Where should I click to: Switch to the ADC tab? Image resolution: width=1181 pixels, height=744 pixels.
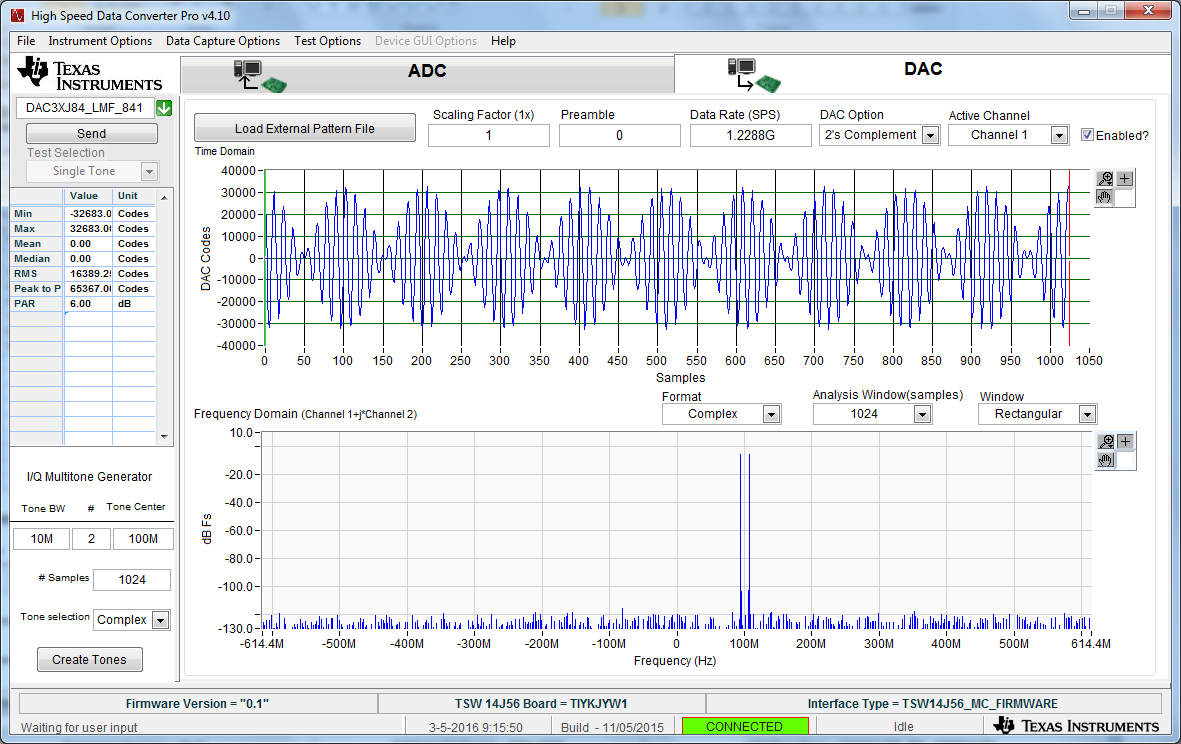click(427, 75)
